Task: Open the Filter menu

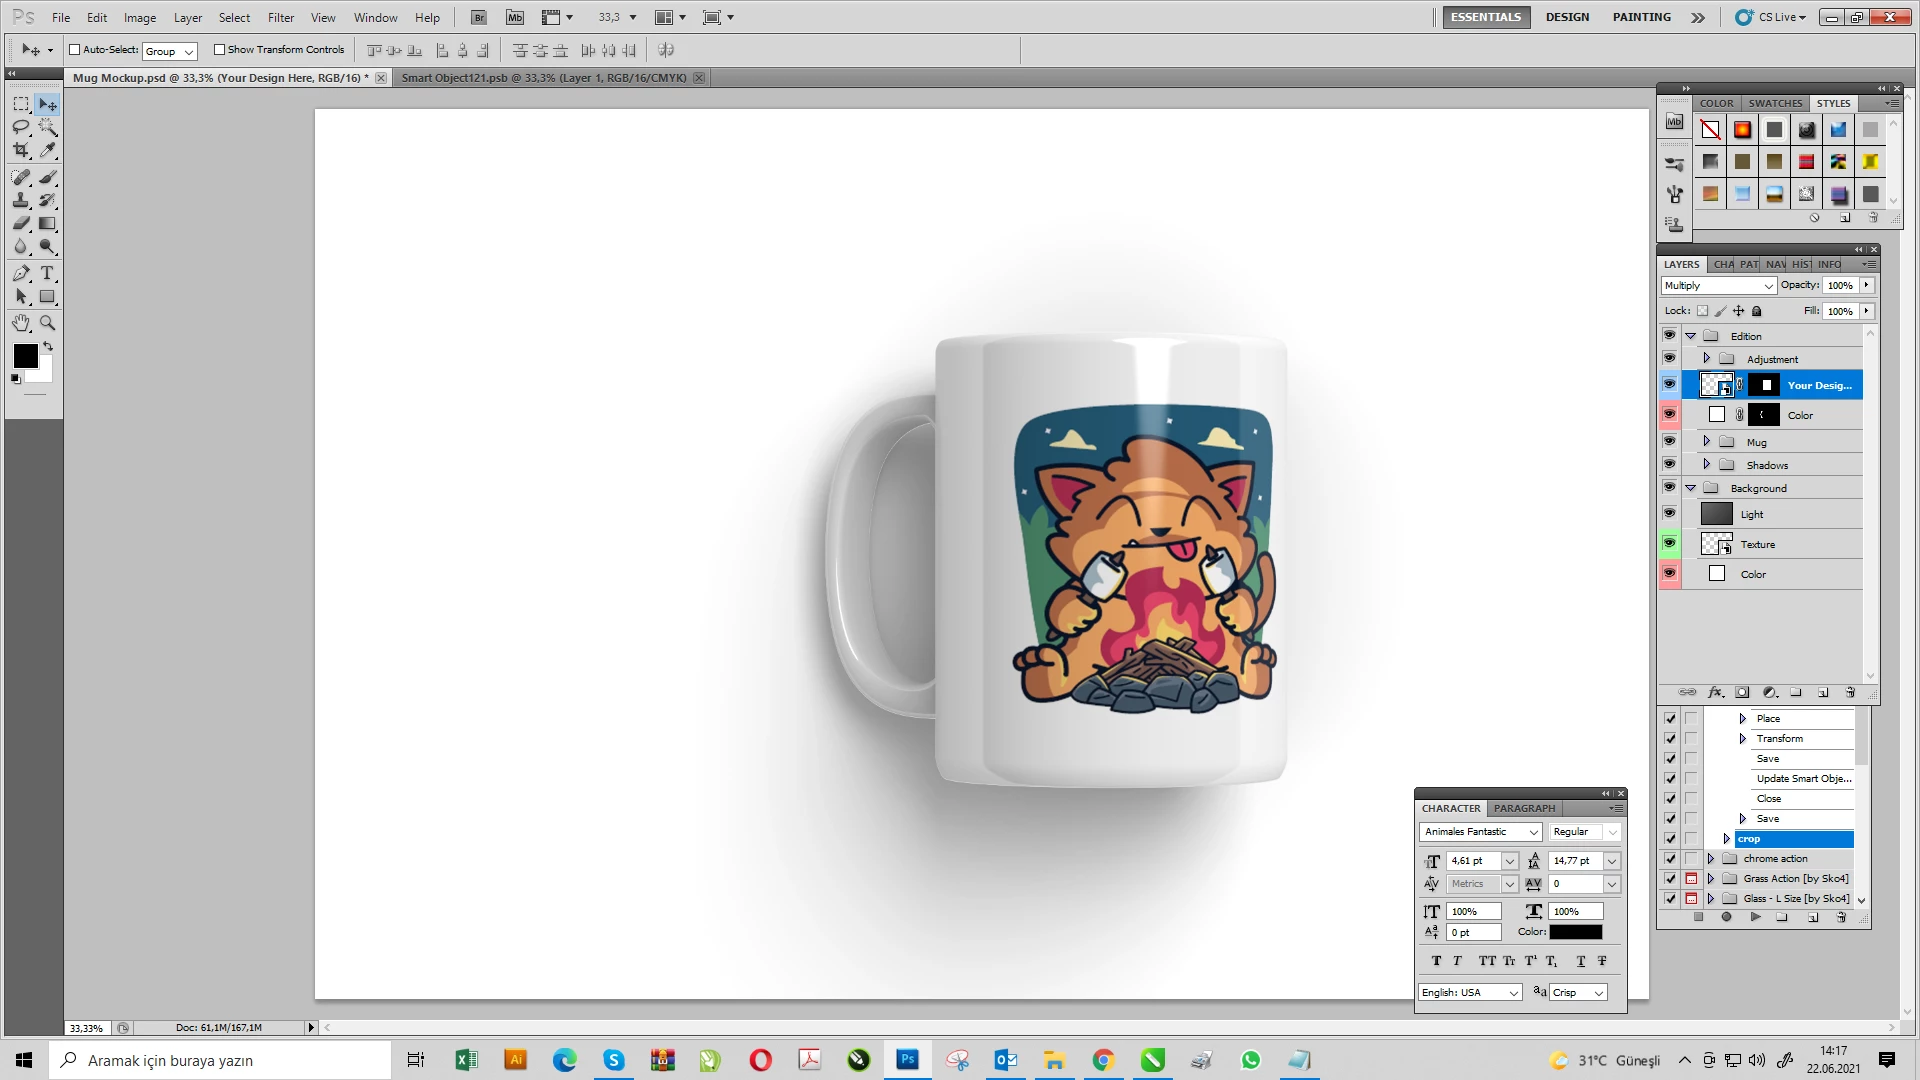Action: tap(280, 17)
